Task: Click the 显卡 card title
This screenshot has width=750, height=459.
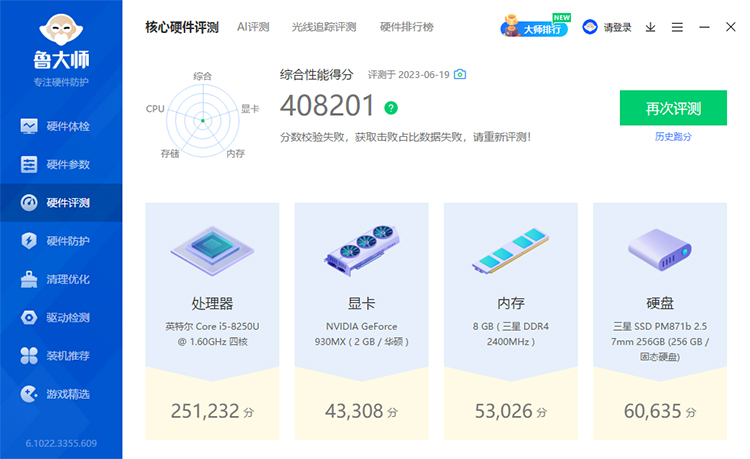Action: [x=362, y=303]
